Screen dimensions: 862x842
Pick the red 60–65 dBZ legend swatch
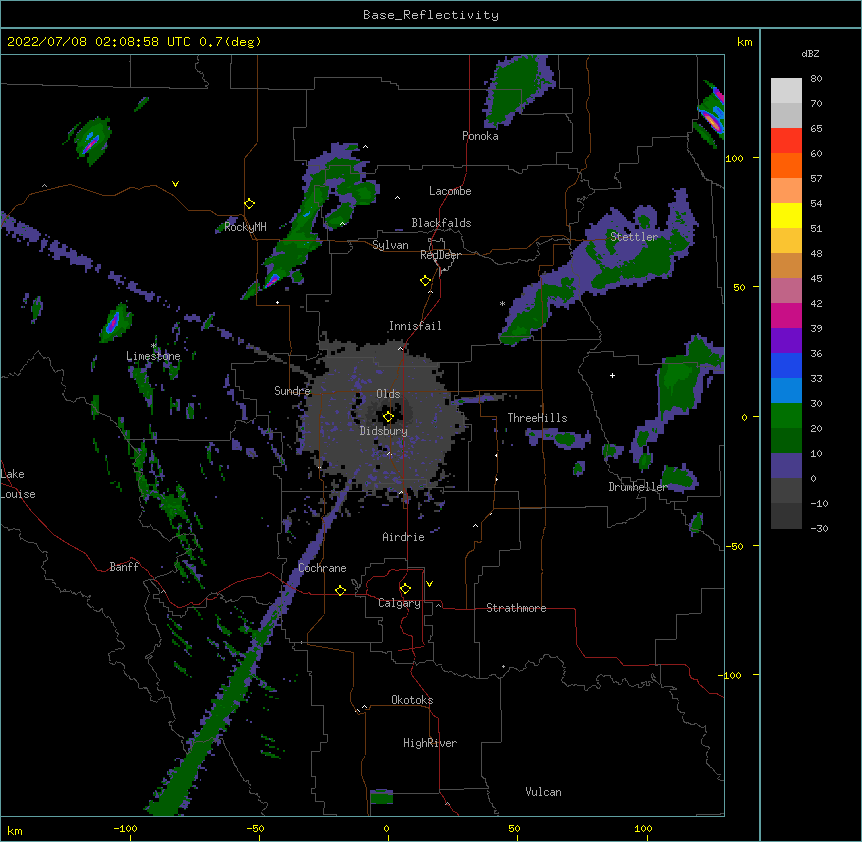[786, 141]
